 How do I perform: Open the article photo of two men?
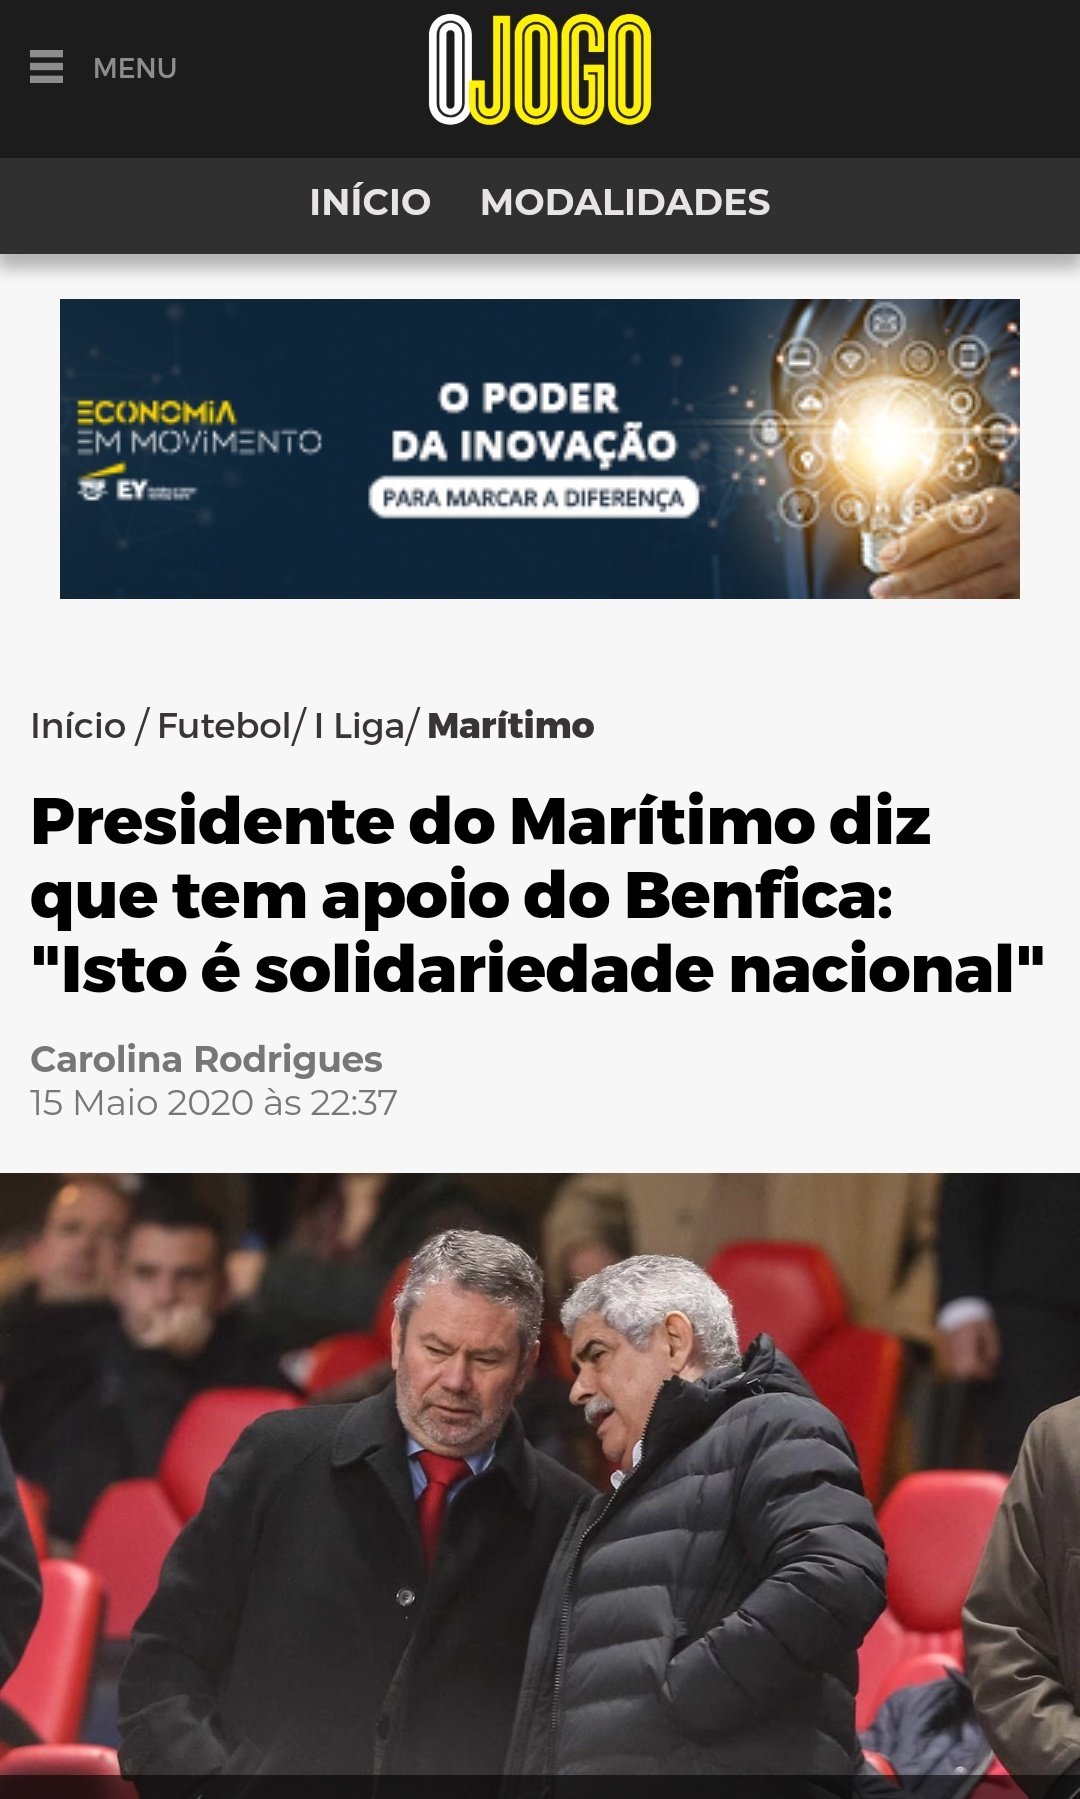tap(540, 1486)
